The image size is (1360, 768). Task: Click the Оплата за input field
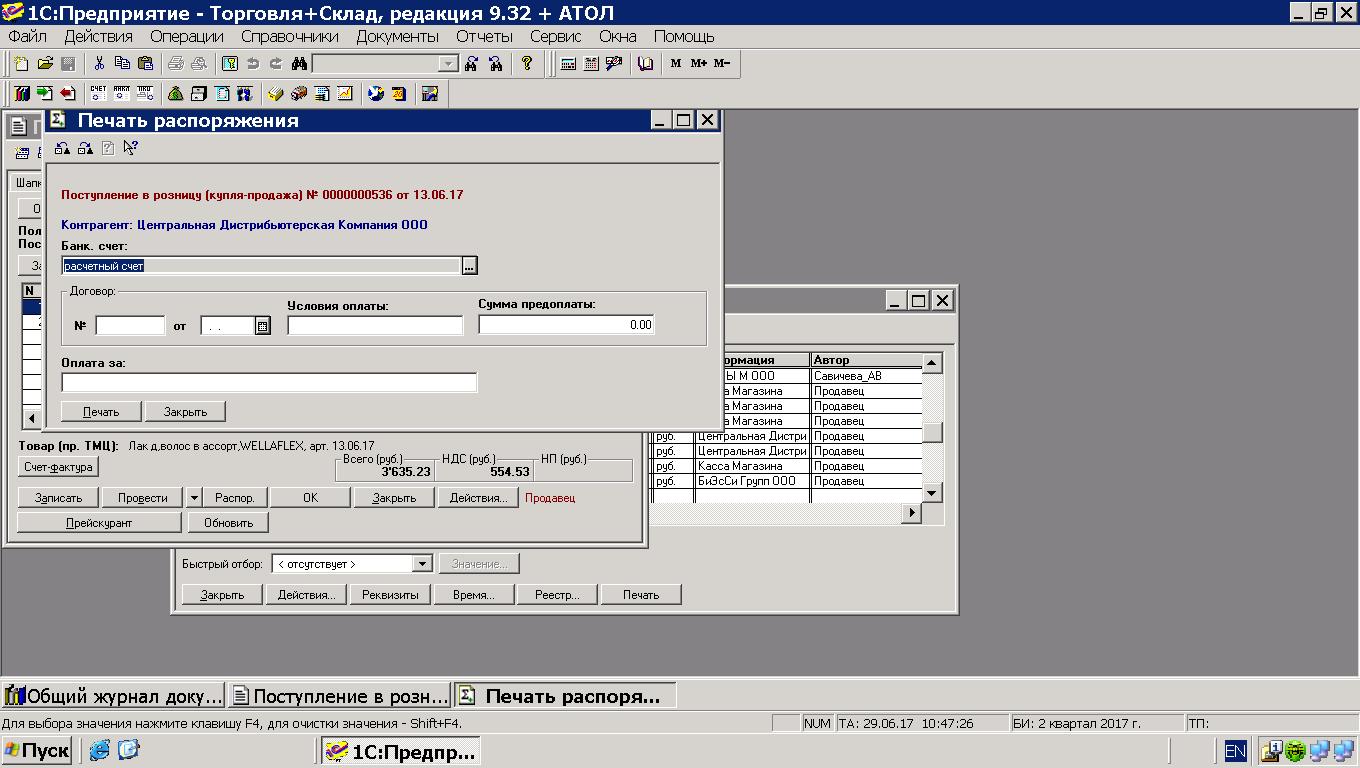269,382
